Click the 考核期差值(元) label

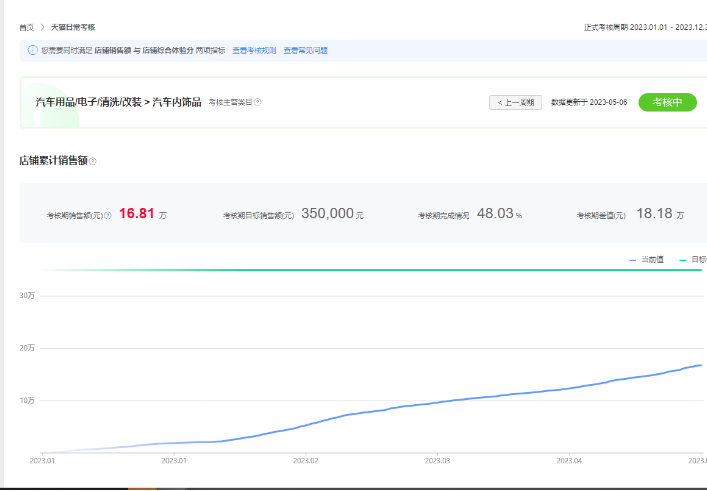pos(601,216)
